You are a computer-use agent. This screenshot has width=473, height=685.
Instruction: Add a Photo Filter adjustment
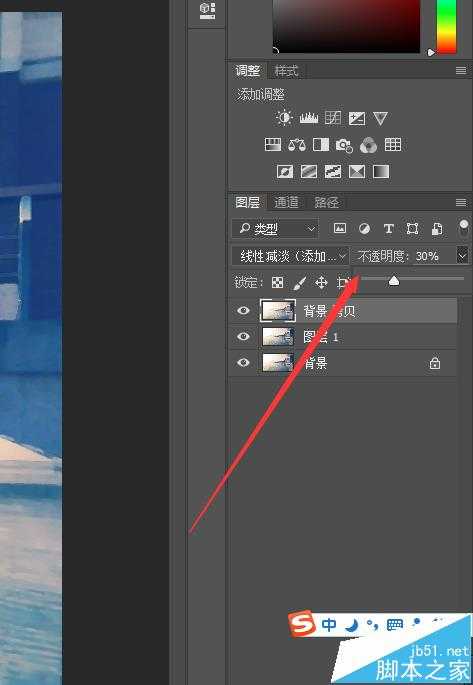(x=344, y=145)
